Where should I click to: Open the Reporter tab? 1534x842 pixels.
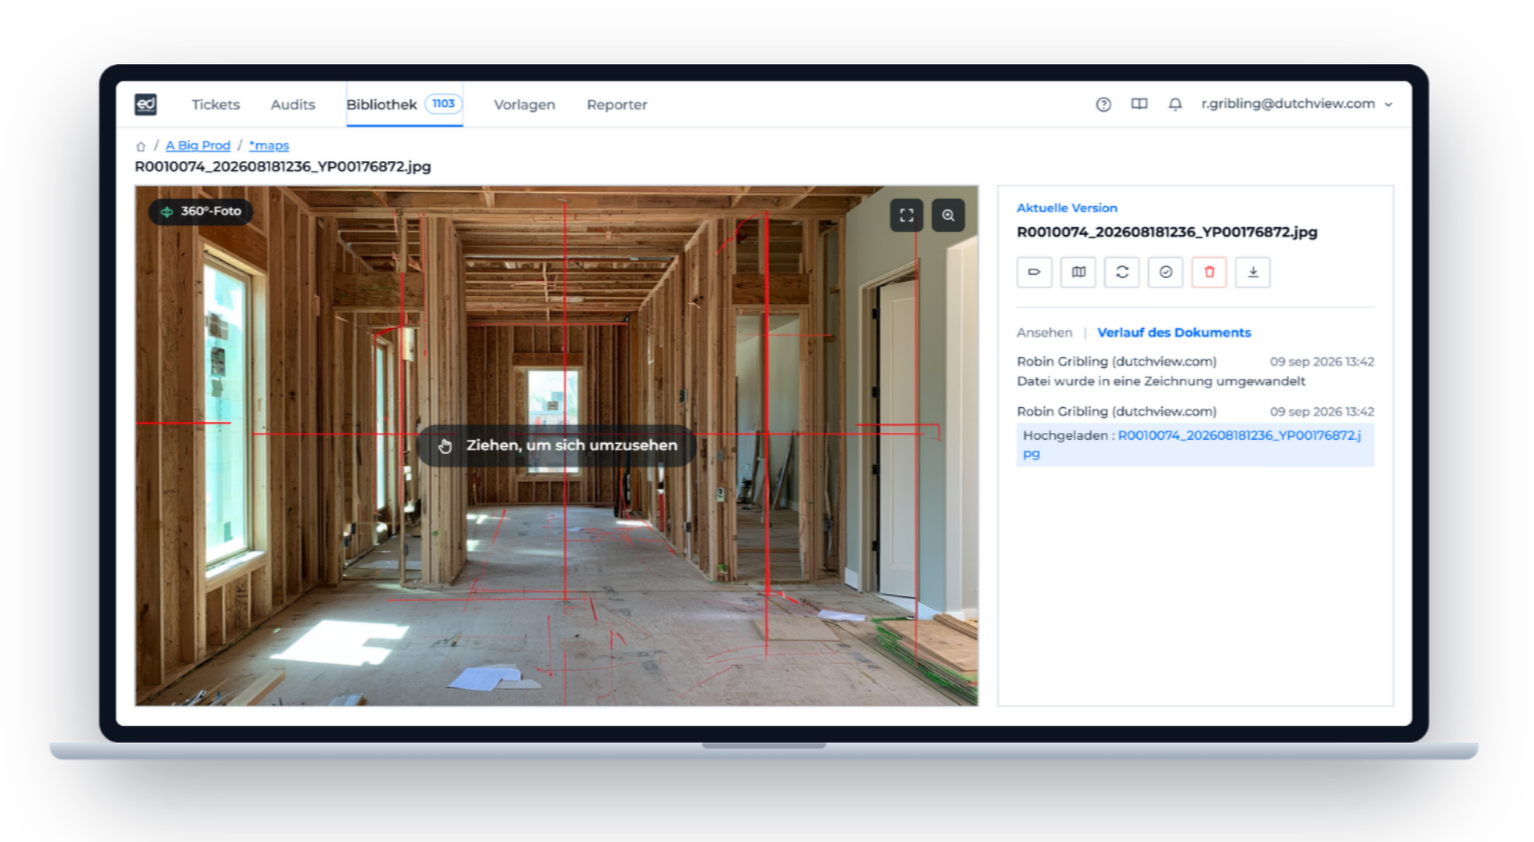click(617, 104)
